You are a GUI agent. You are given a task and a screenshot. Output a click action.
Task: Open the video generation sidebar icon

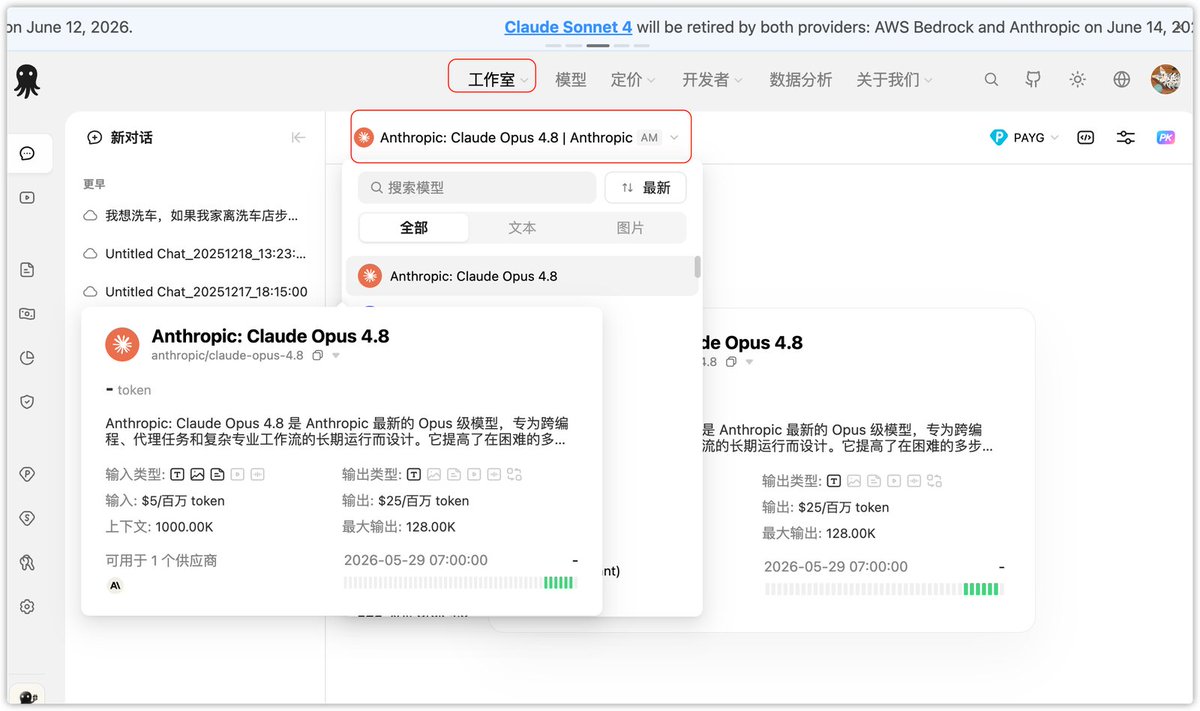tap(27, 197)
